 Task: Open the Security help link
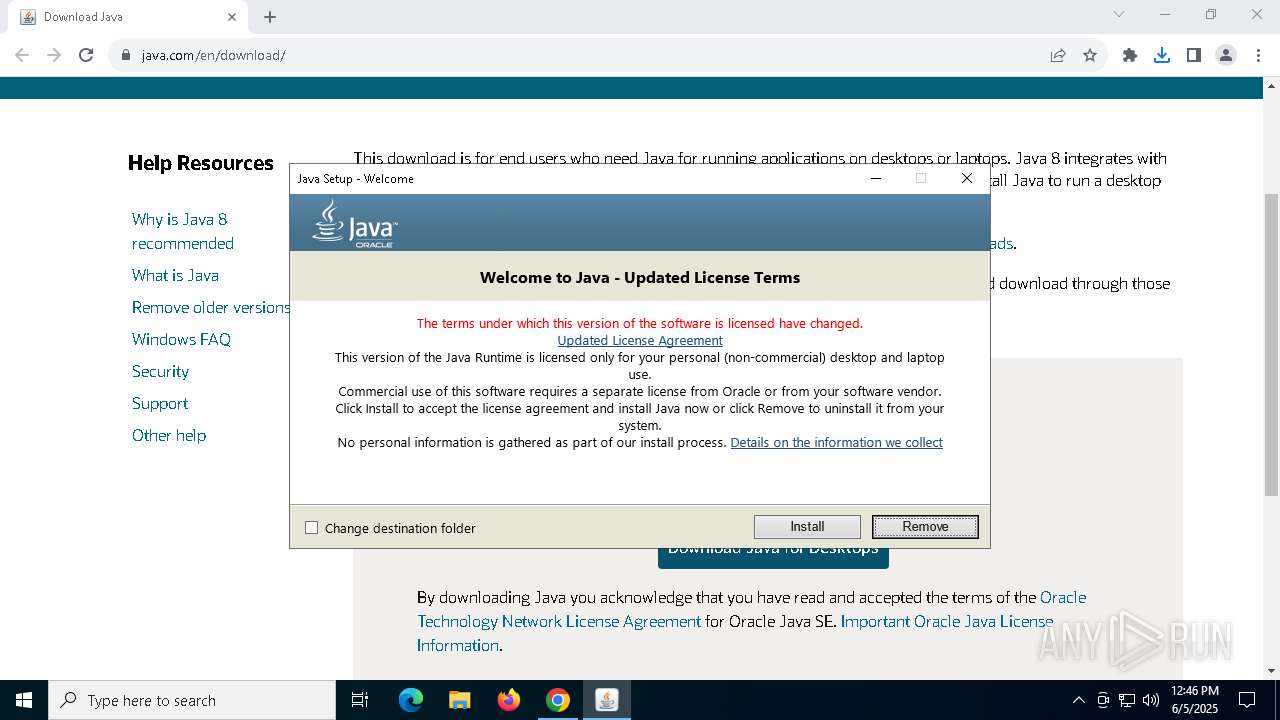[x=160, y=371]
